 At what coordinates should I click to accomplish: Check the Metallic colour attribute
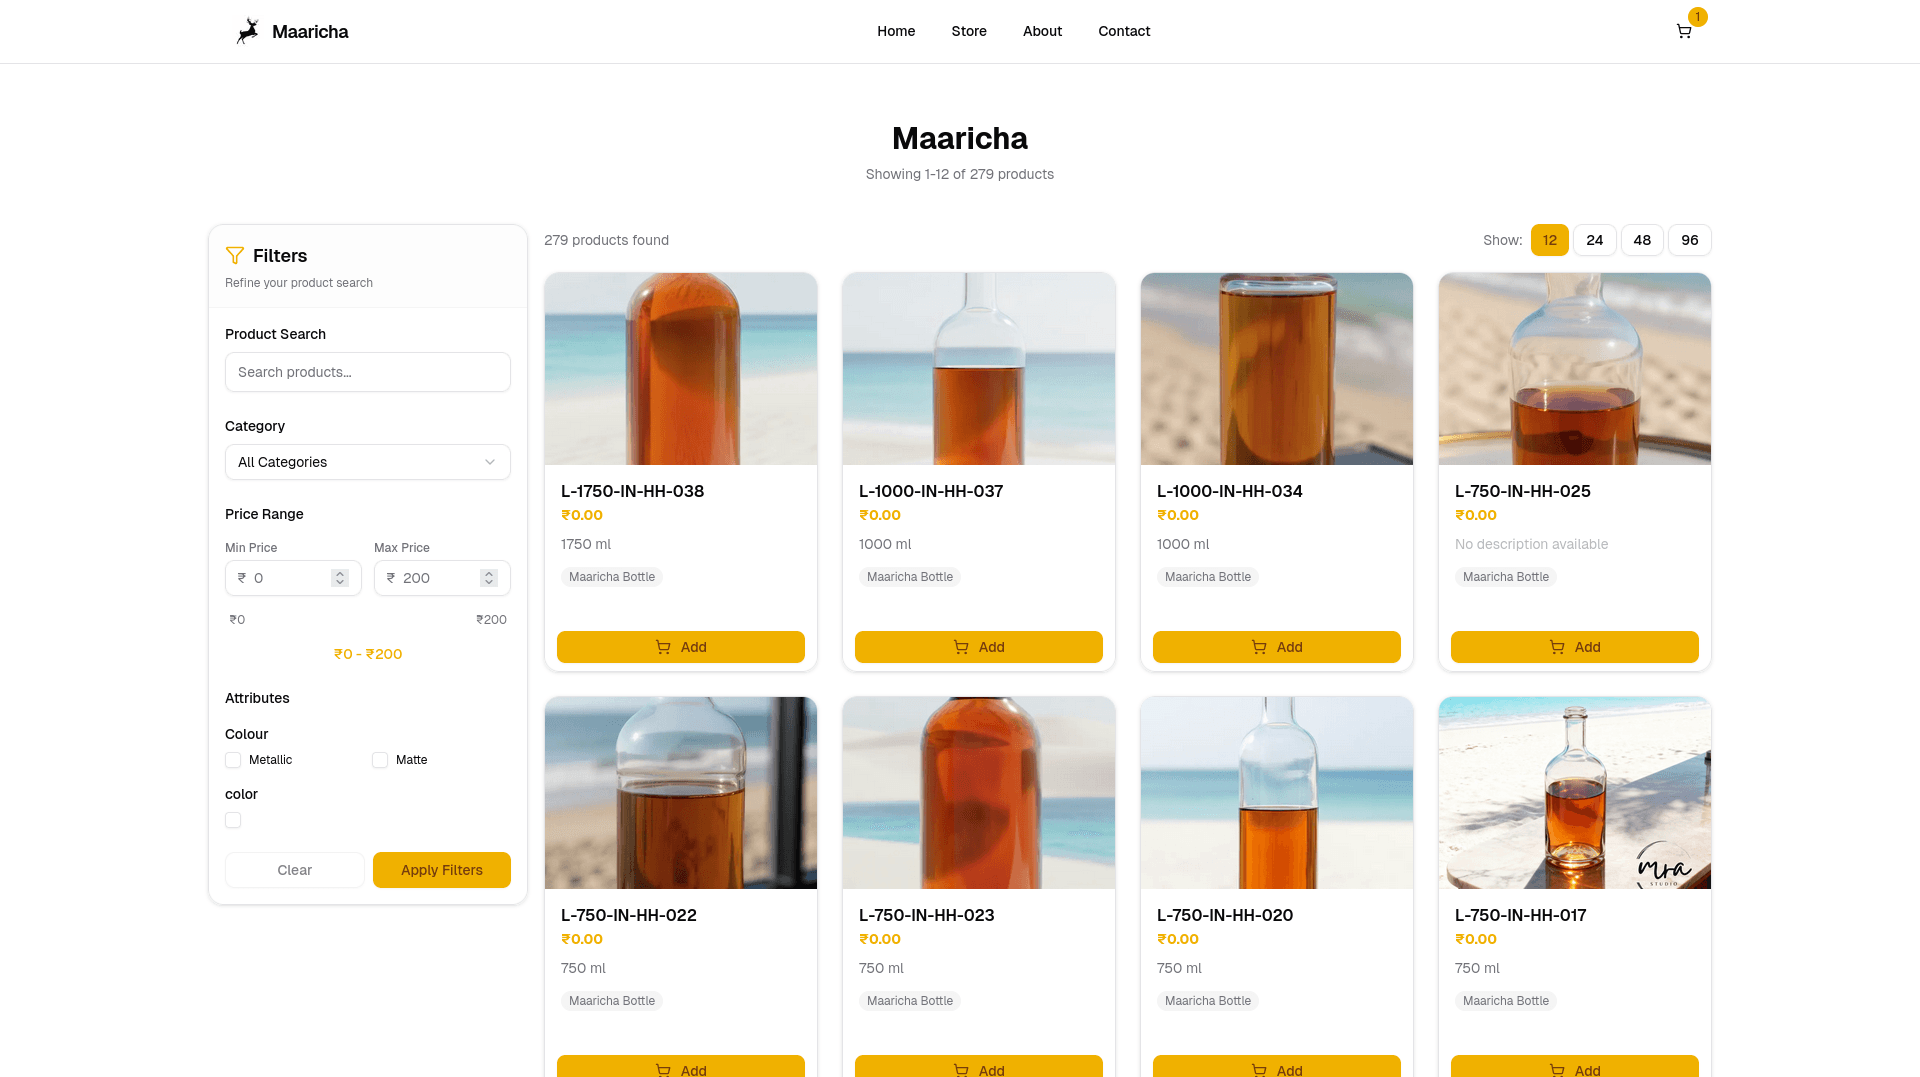(x=233, y=760)
